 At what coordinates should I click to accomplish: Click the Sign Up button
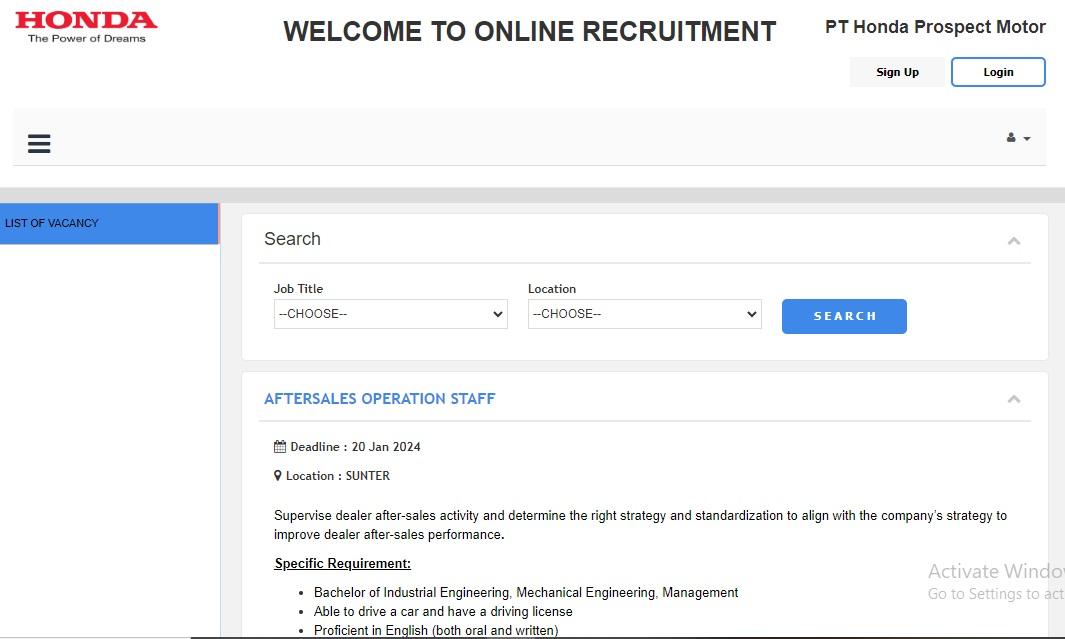tap(897, 72)
